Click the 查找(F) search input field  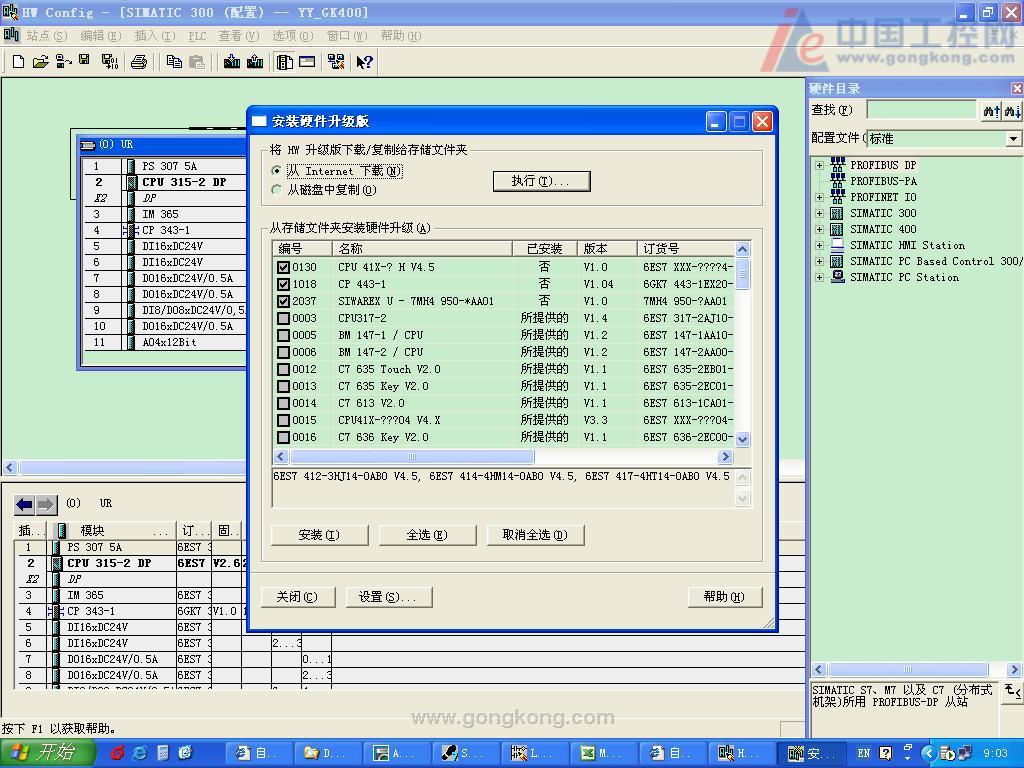(x=921, y=110)
